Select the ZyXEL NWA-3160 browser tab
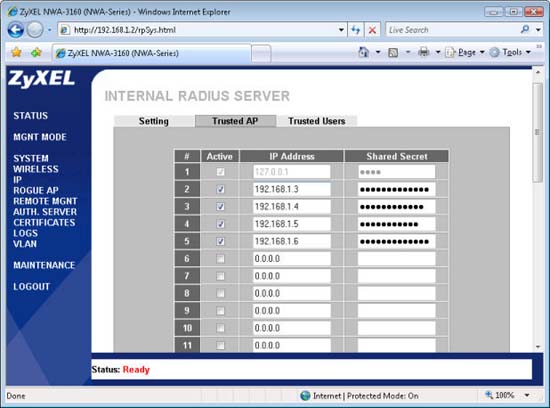Image resolution: width=550 pixels, height=408 pixels. click(x=152, y=53)
